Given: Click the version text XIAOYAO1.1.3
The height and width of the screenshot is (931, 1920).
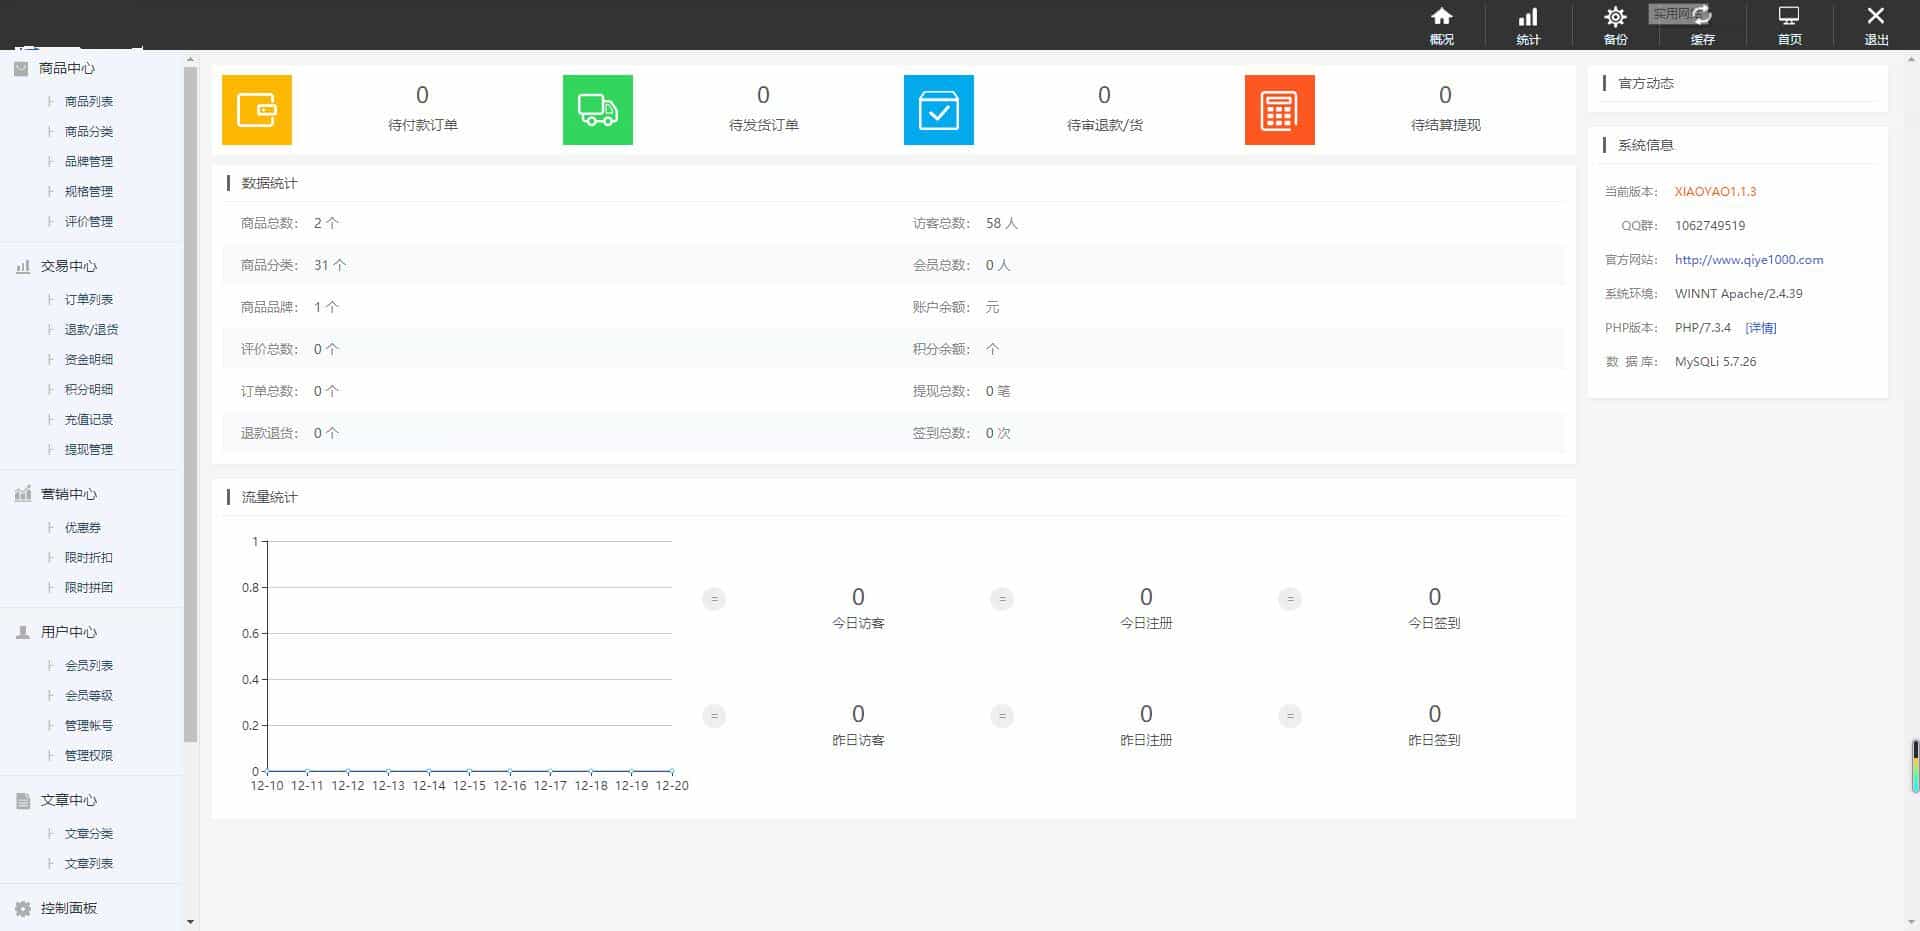Looking at the screenshot, I should click(x=1715, y=191).
